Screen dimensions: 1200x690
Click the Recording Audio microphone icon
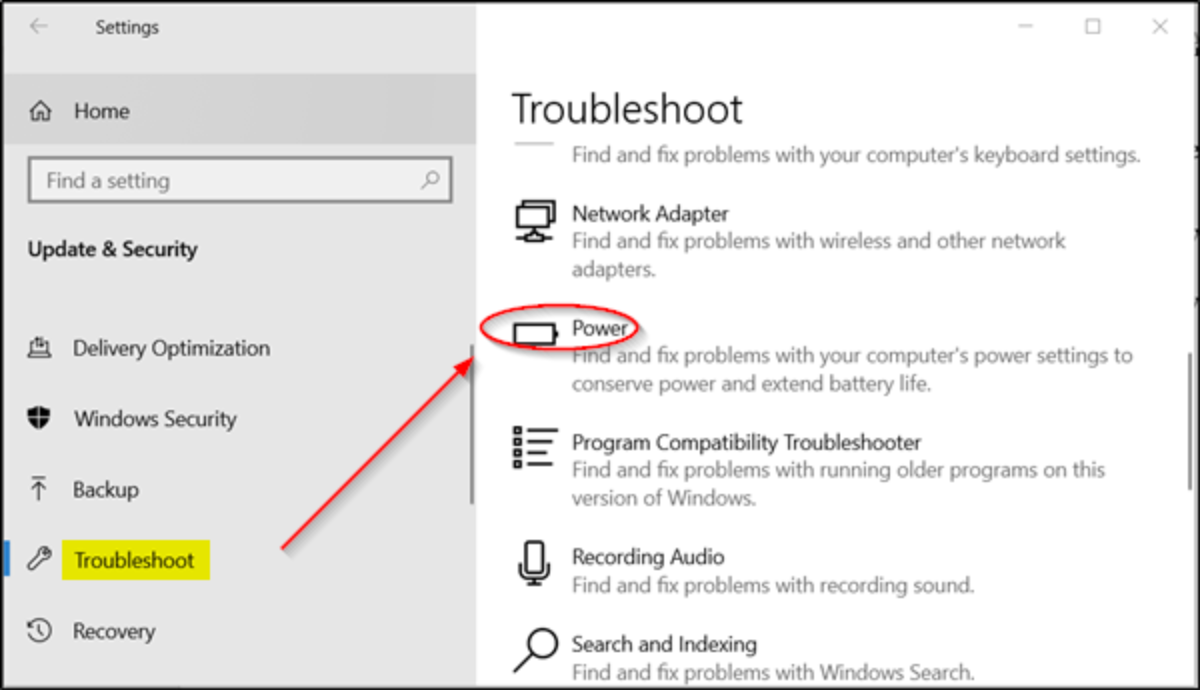[534, 563]
